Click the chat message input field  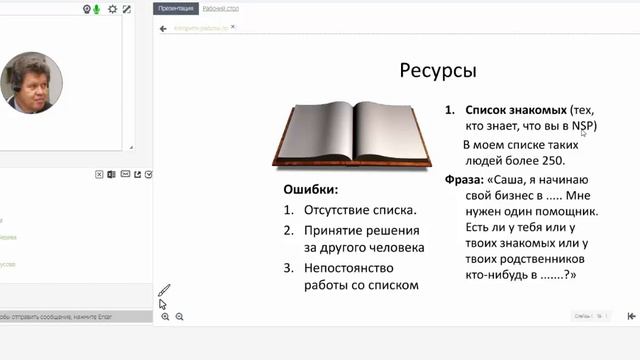[x=76, y=317]
